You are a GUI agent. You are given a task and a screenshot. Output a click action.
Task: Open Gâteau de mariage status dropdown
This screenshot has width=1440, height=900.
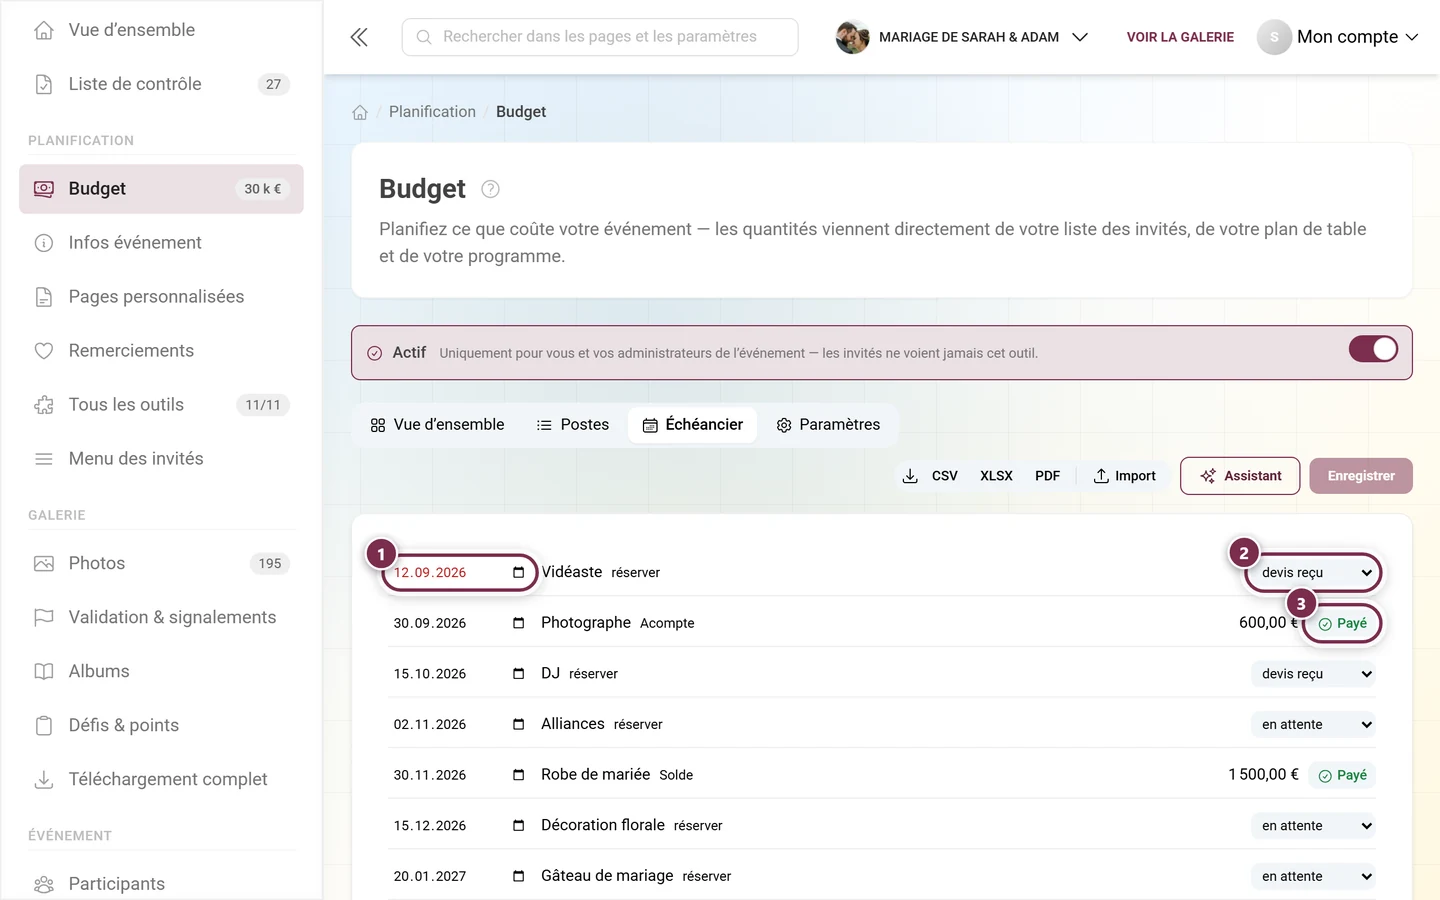(x=1314, y=876)
